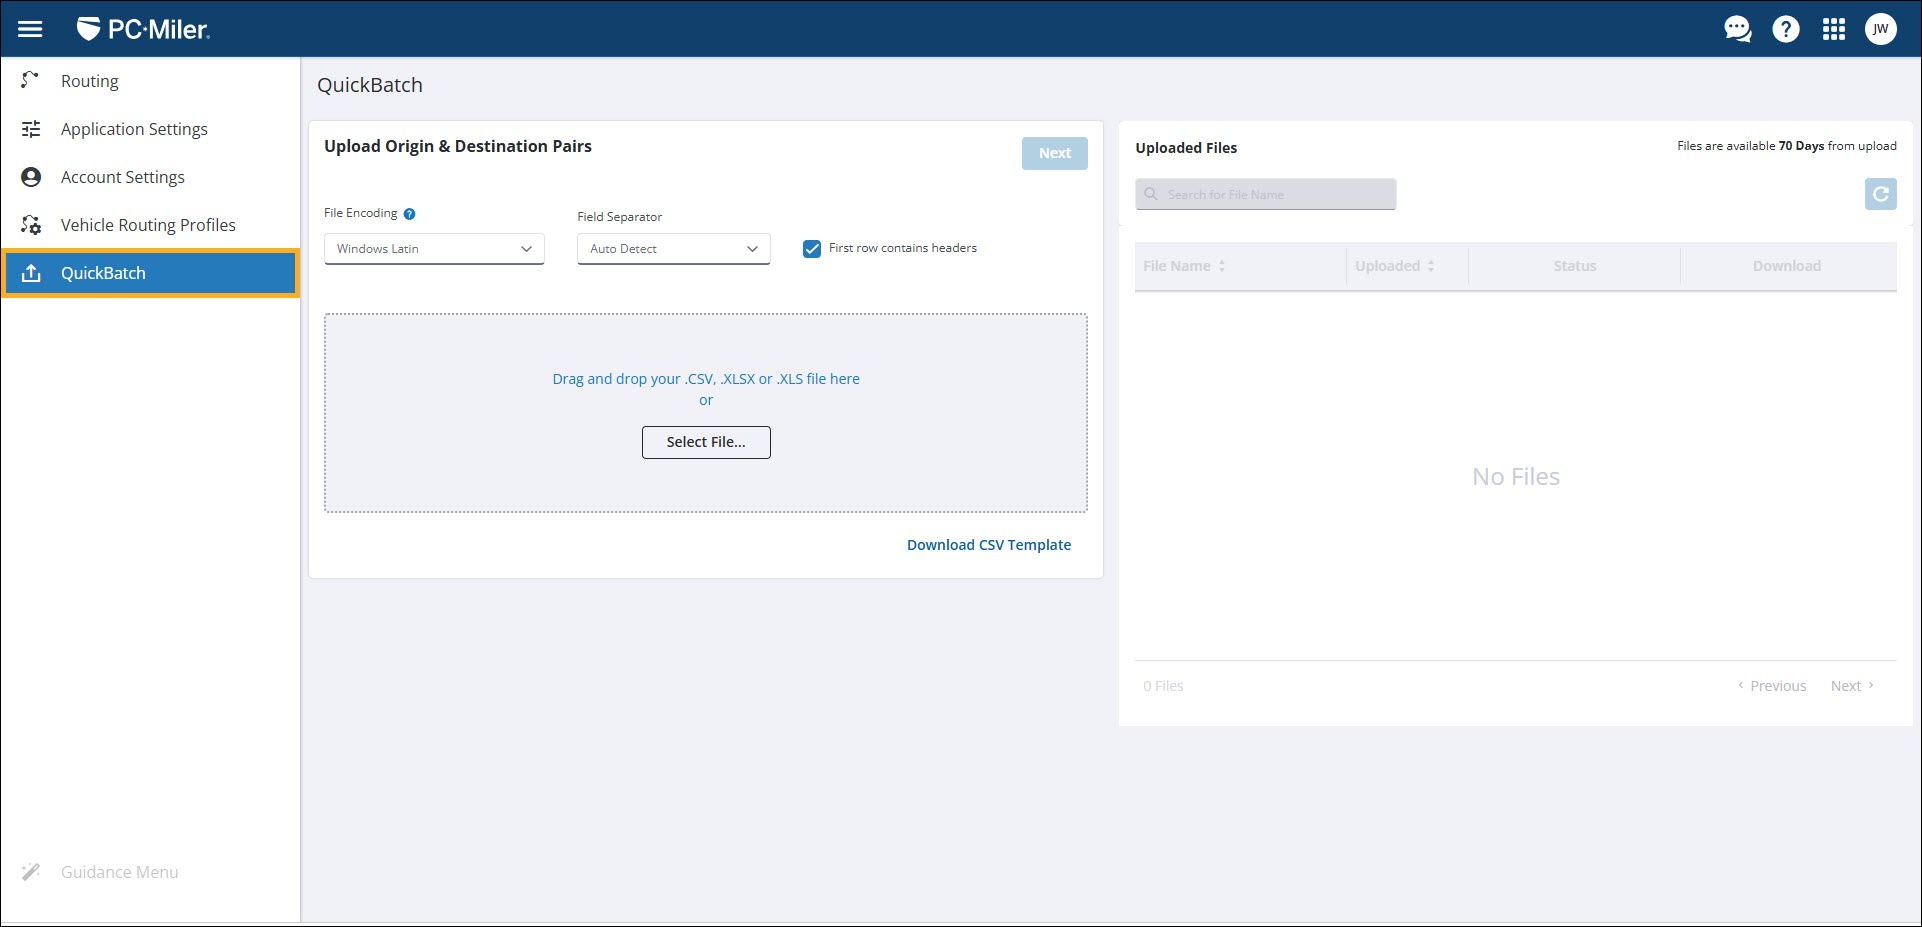Open Vehicle Routing Profiles
The image size is (1922, 927).
(x=147, y=224)
